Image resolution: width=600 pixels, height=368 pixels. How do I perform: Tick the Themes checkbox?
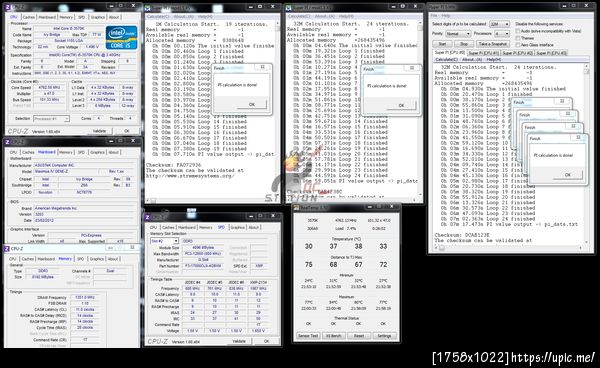[x=518, y=38]
